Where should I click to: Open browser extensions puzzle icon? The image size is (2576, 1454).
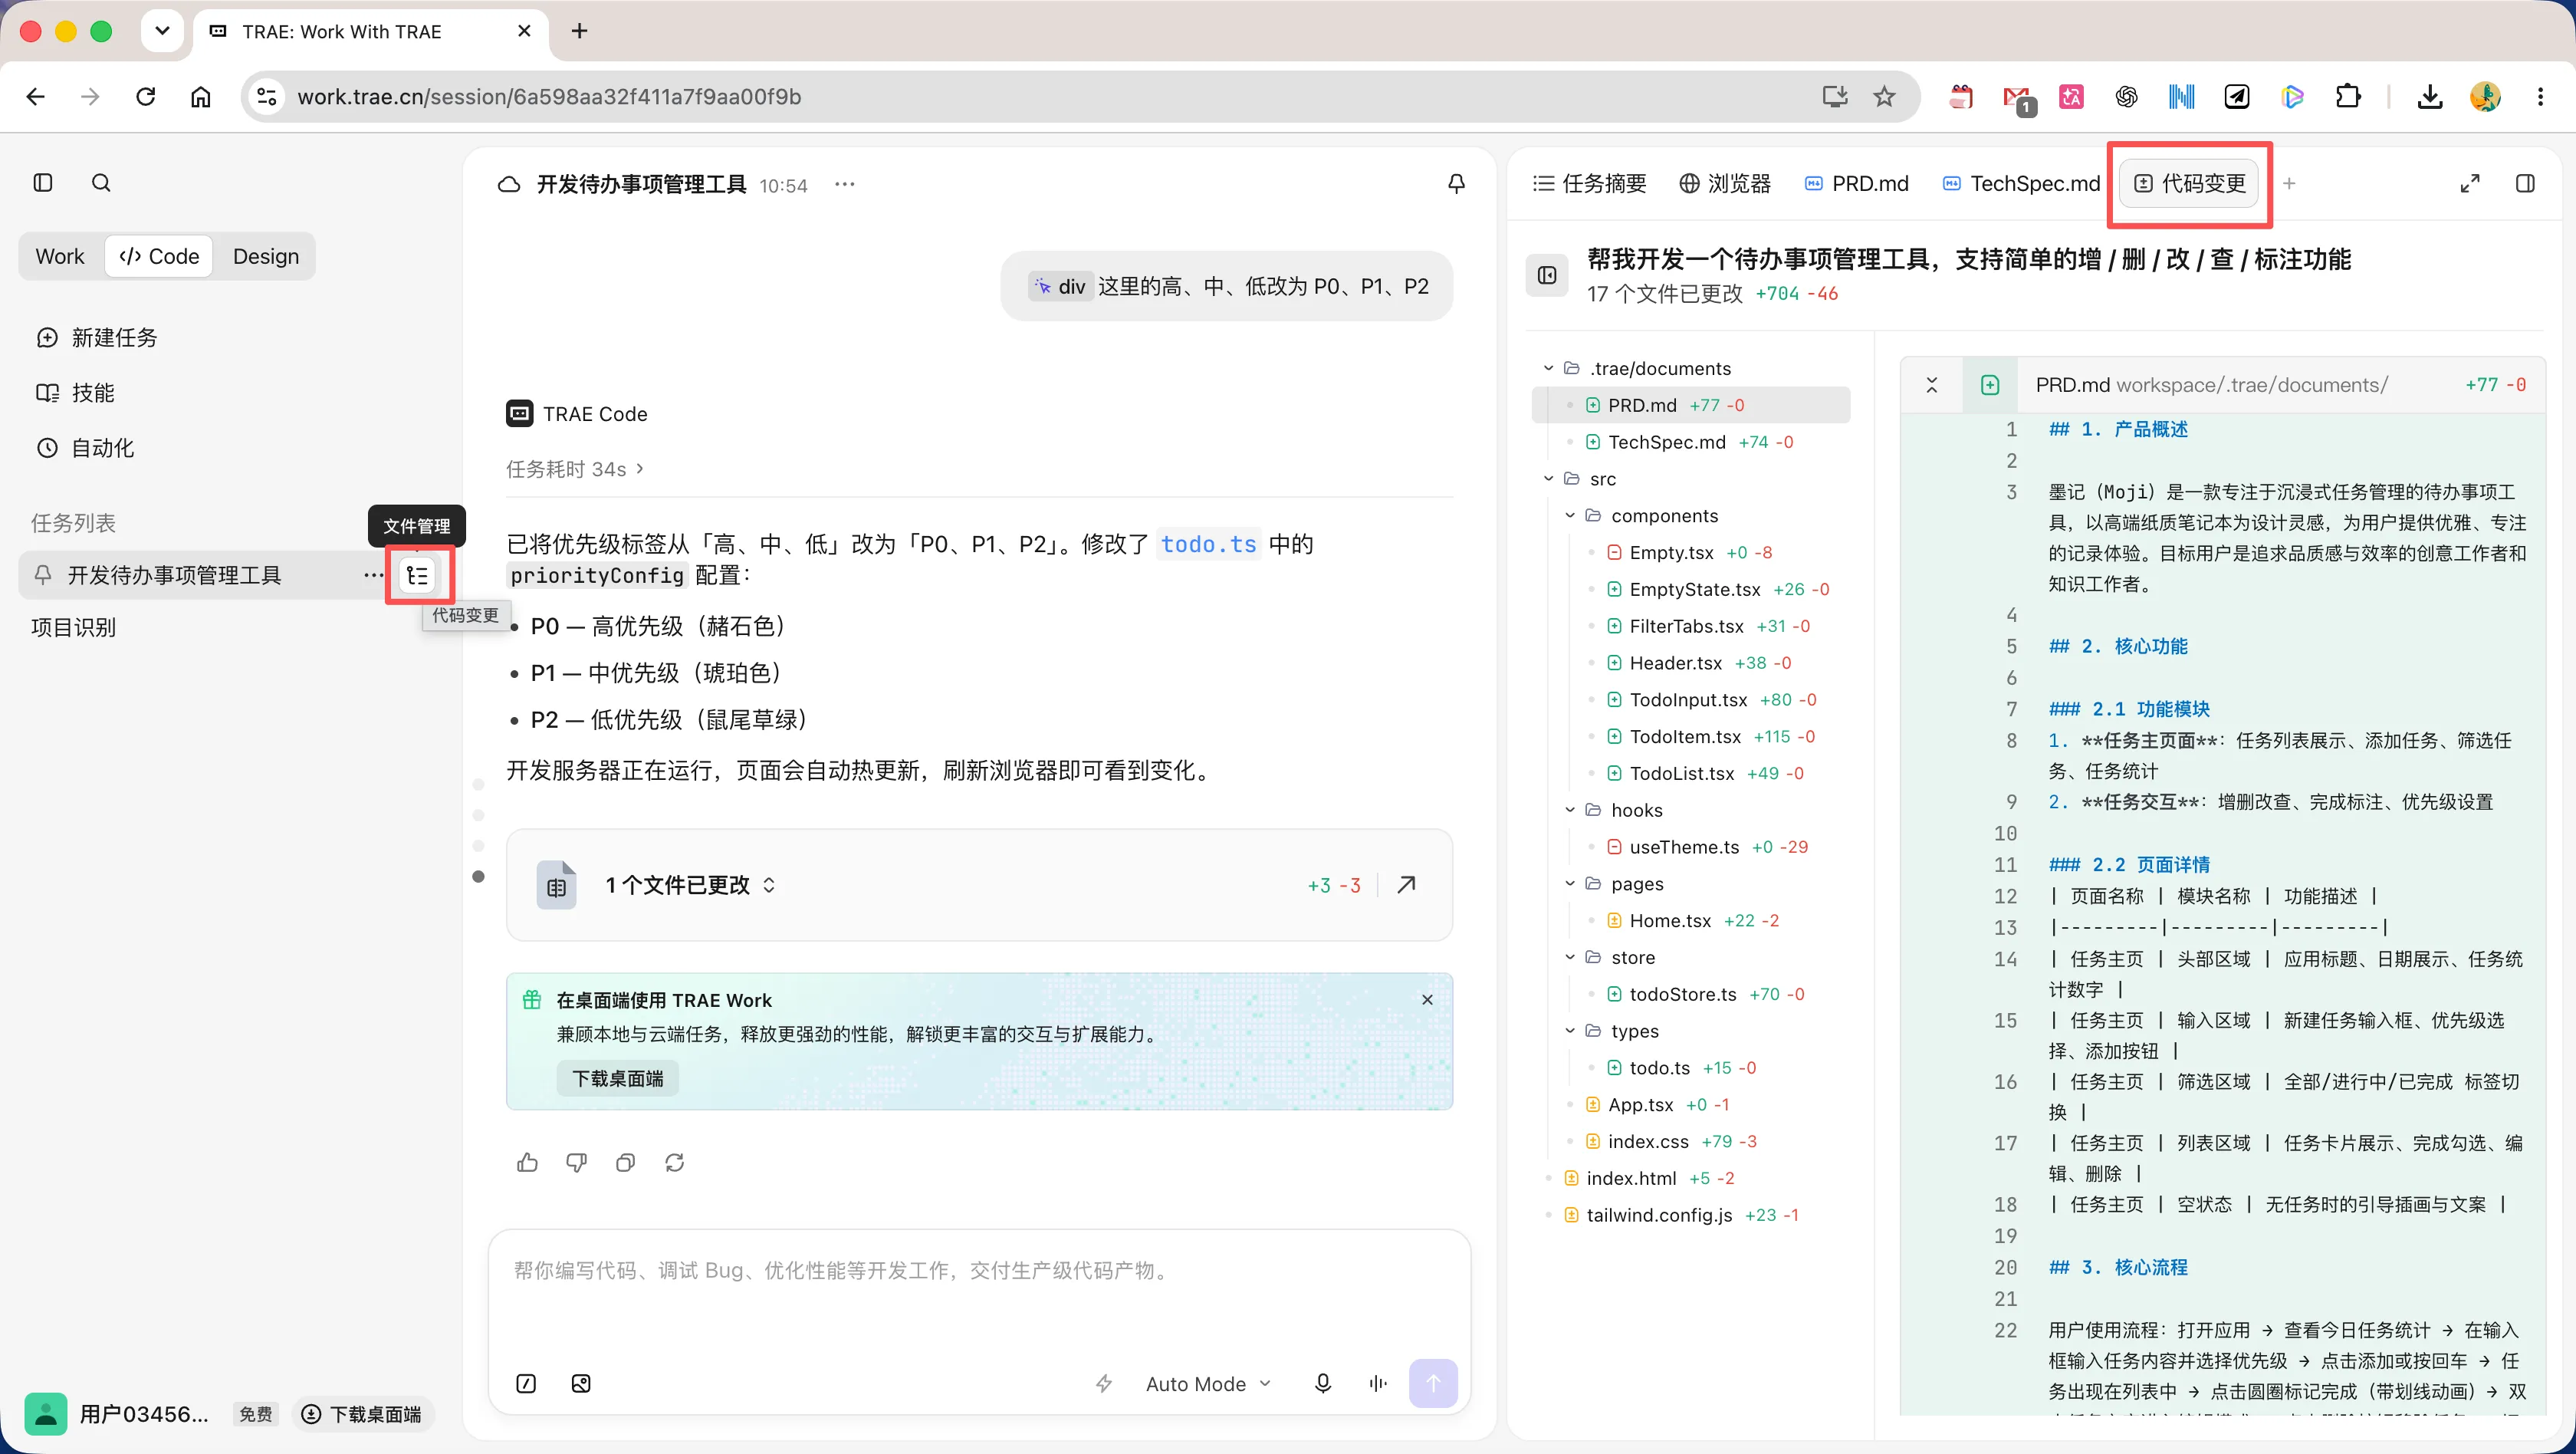2348,97
